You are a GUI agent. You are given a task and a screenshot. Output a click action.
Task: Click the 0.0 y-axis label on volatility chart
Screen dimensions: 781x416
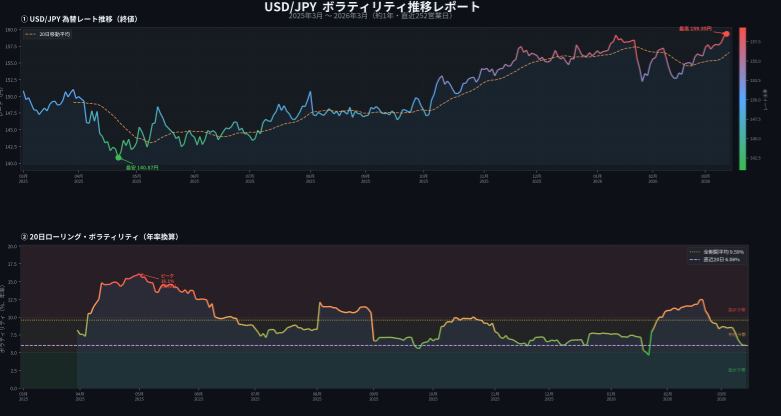point(14,389)
